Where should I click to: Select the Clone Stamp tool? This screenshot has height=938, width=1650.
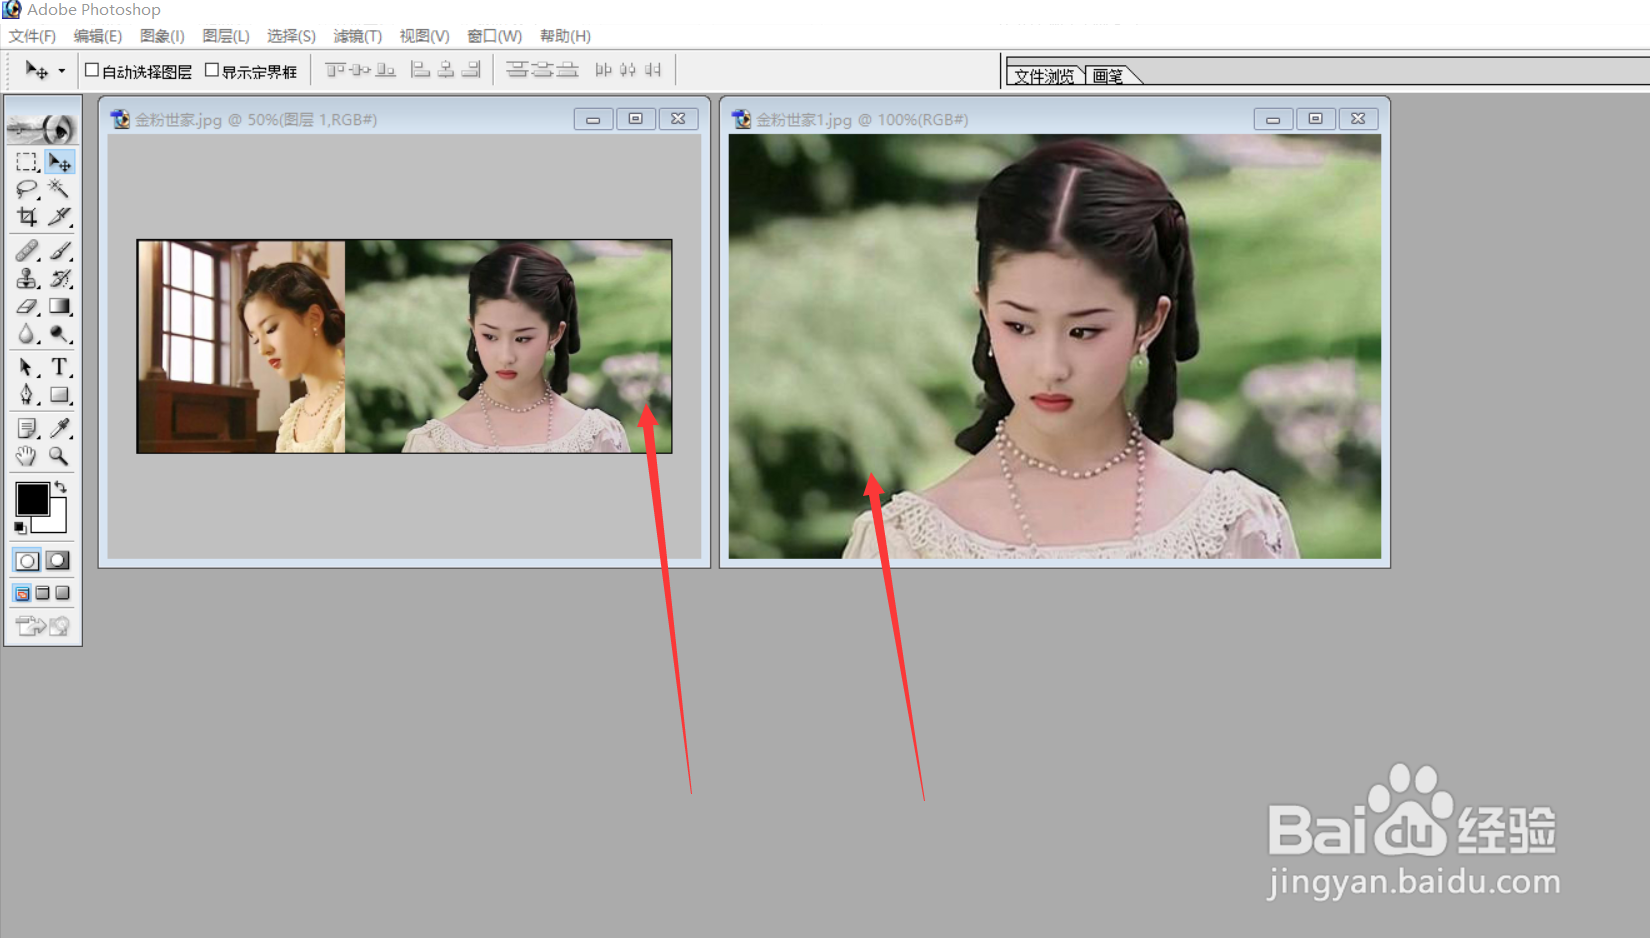click(27, 278)
